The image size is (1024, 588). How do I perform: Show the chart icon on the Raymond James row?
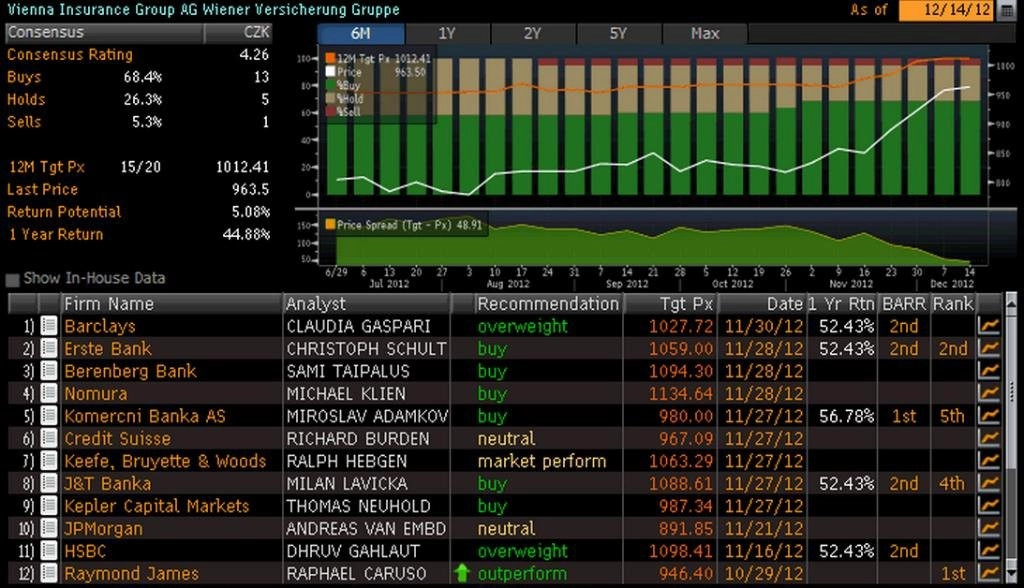989,573
